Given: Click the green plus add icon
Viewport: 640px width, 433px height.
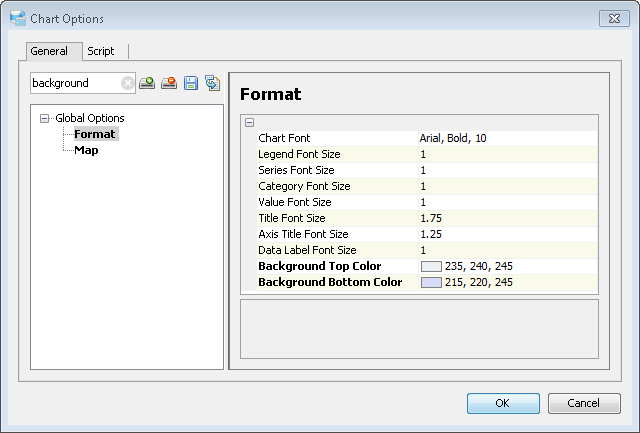Looking at the screenshot, I should pos(147,83).
